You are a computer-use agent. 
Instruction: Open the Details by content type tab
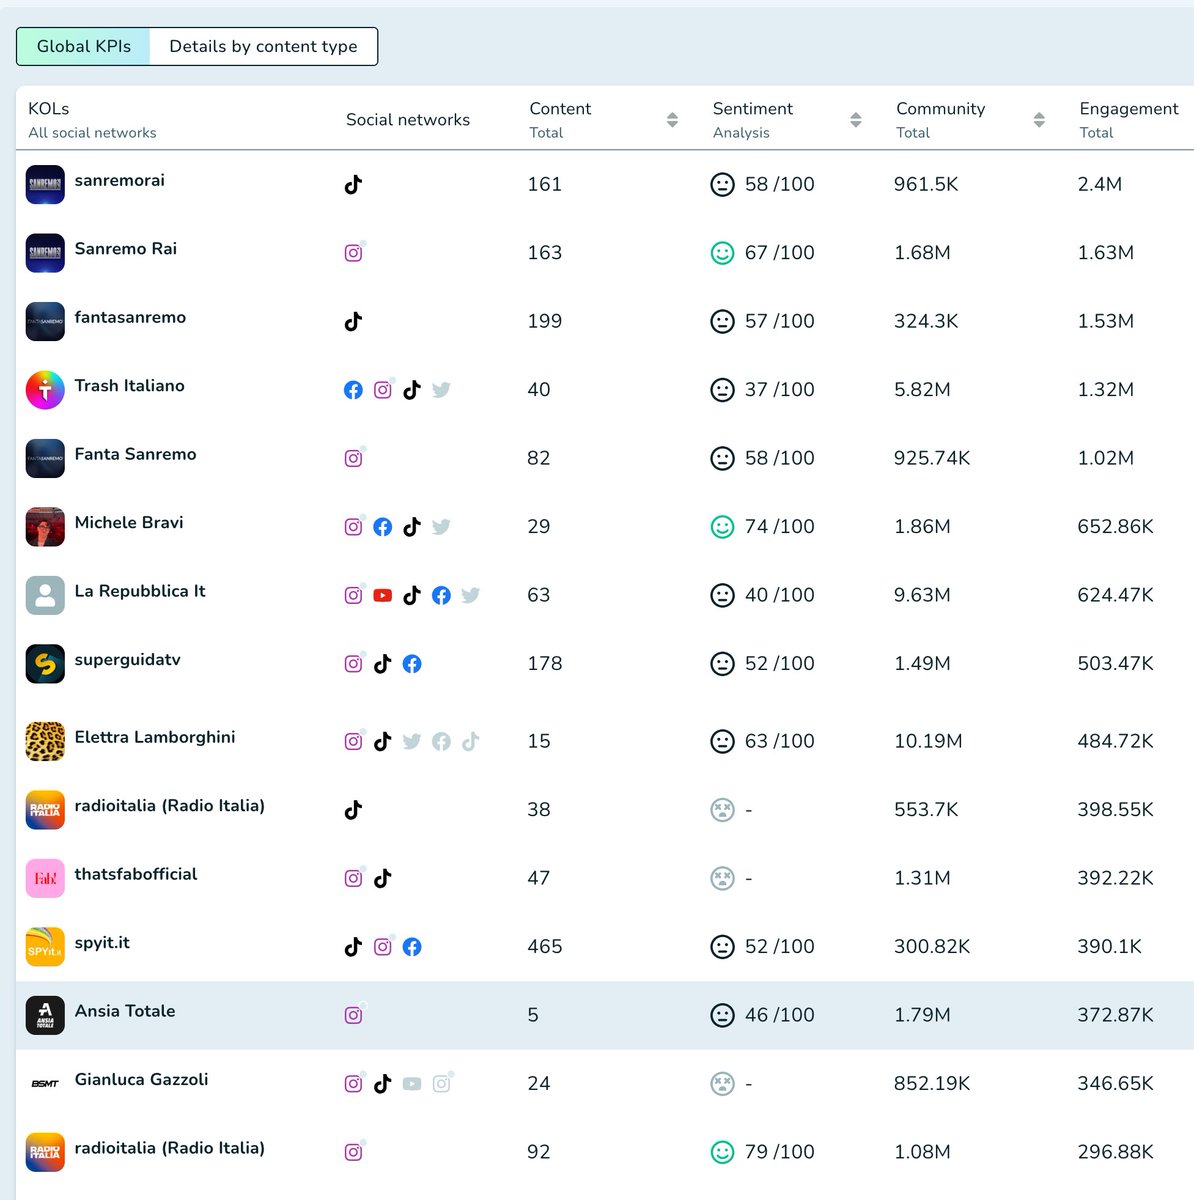[x=263, y=46]
